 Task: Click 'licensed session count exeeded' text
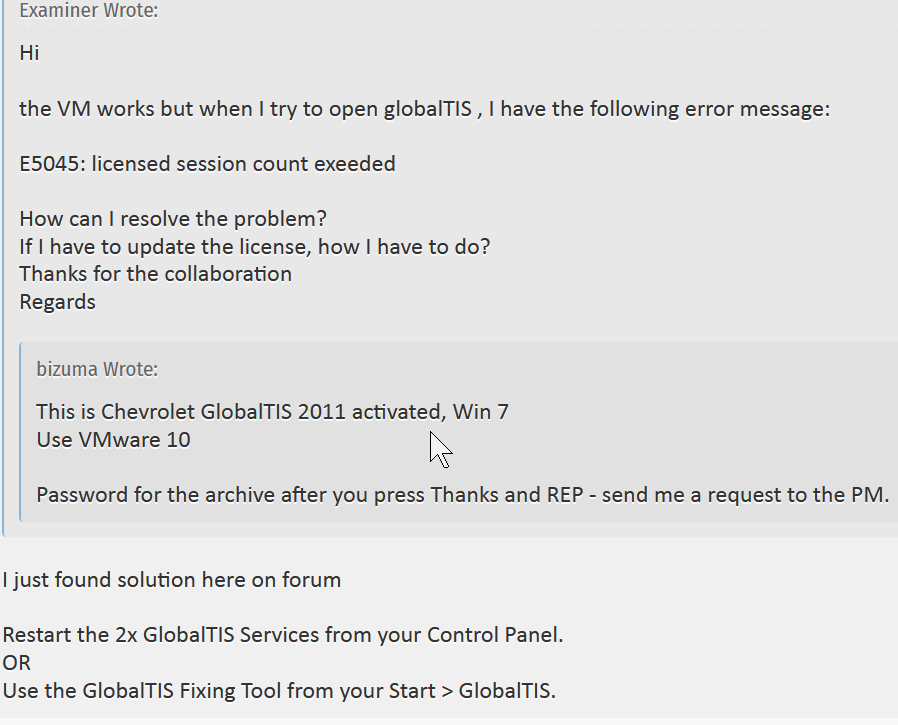243,164
